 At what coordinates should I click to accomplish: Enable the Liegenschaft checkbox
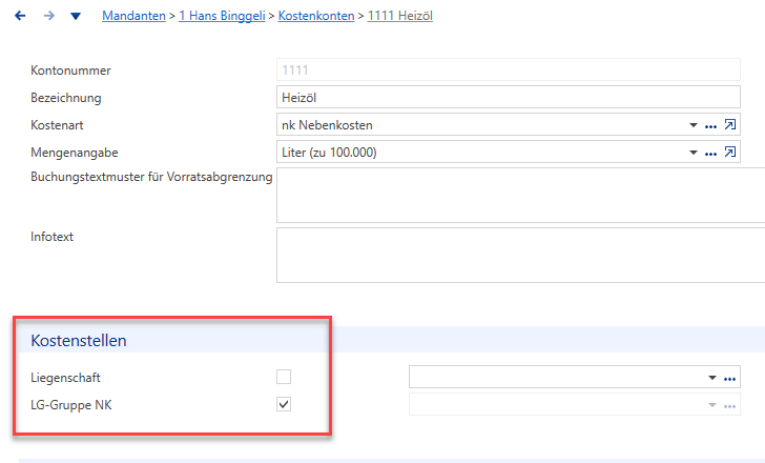point(283,377)
